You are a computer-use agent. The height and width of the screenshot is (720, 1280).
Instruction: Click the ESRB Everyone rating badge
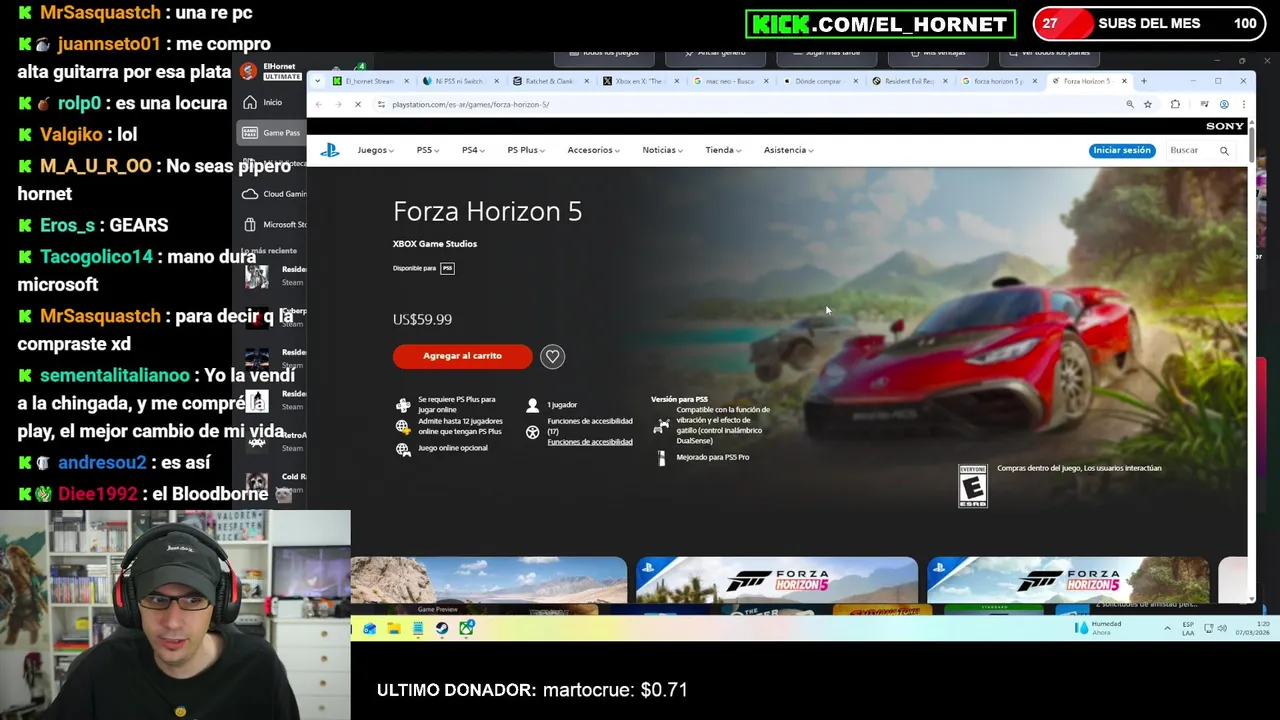pos(973,486)
